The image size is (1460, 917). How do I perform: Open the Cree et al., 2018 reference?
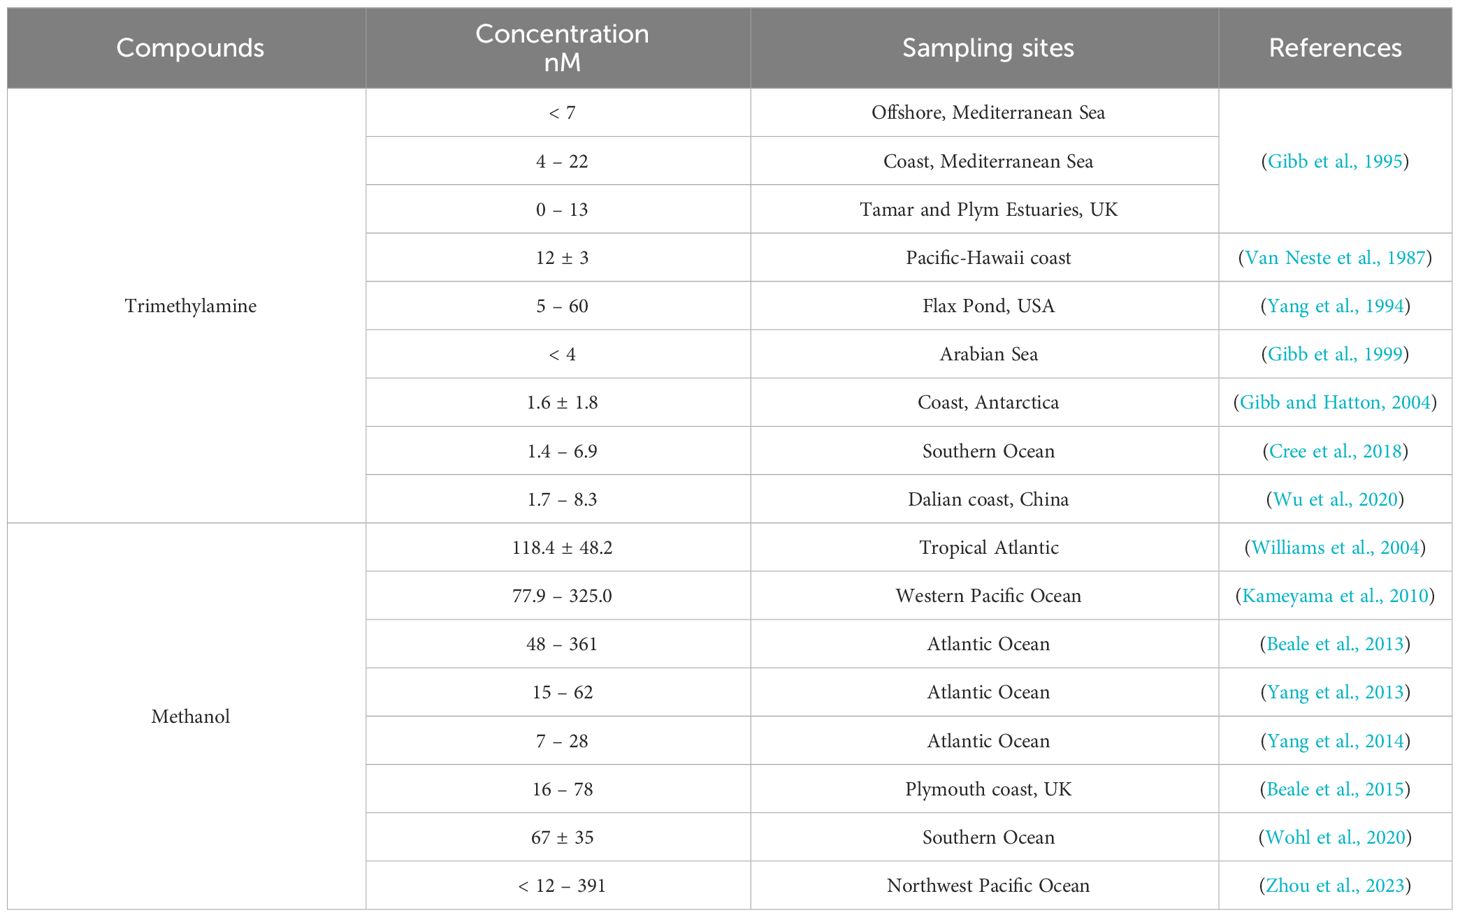1335,451
